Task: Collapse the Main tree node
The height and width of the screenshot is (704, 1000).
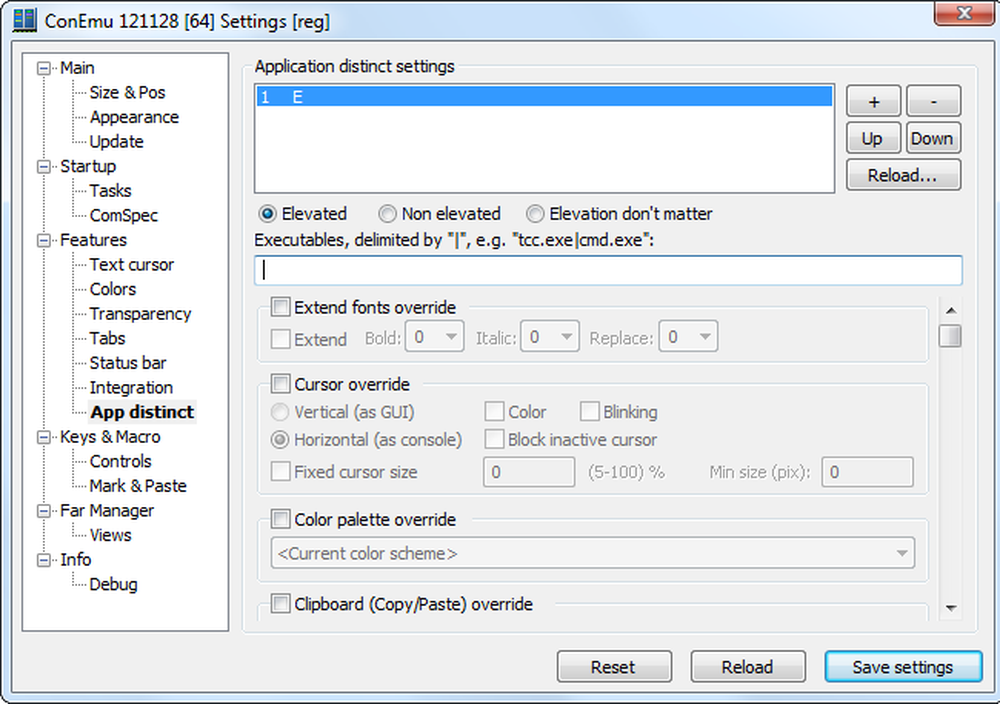Action: tap(43, 68)
